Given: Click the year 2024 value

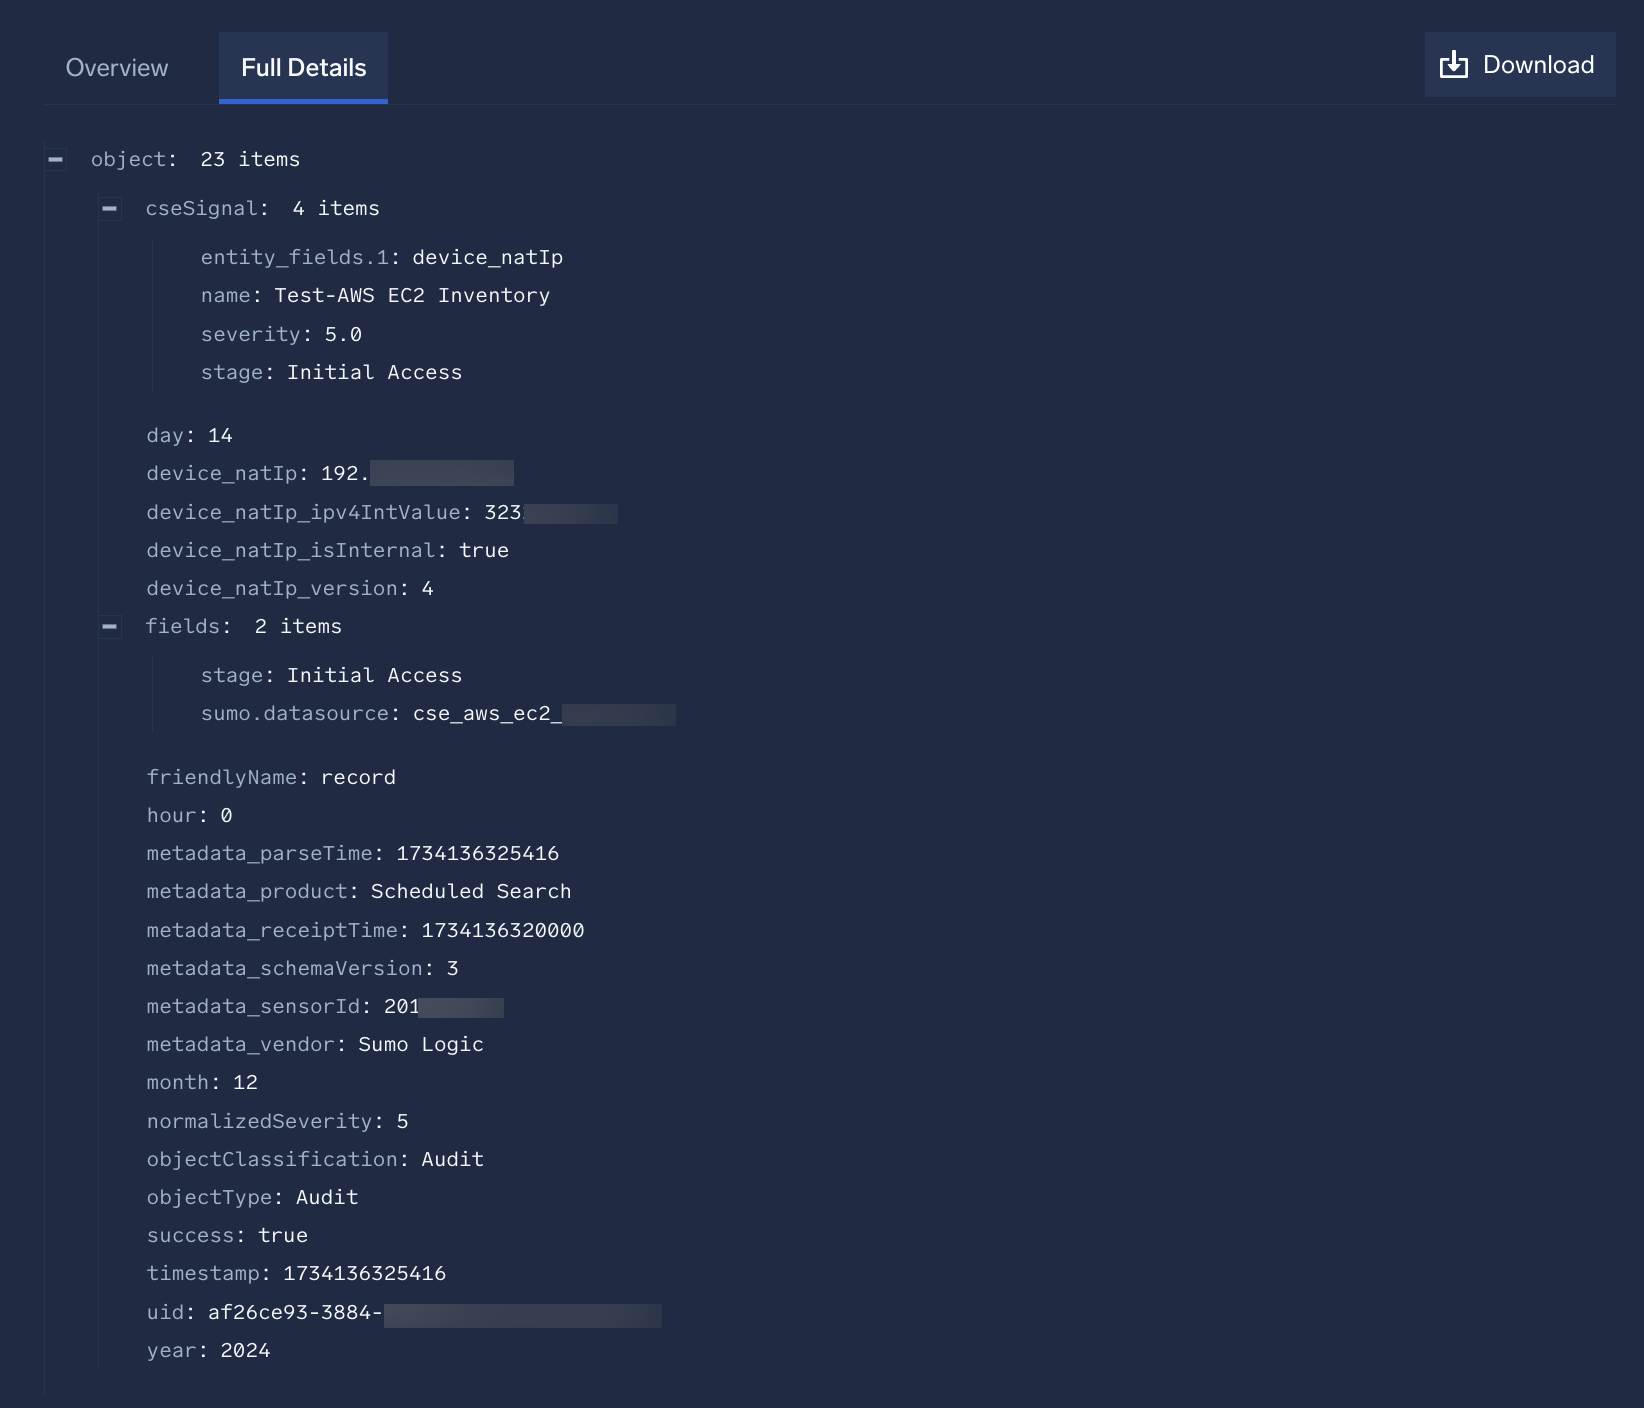Looking at the screenshot, I should pos(245,1351).
